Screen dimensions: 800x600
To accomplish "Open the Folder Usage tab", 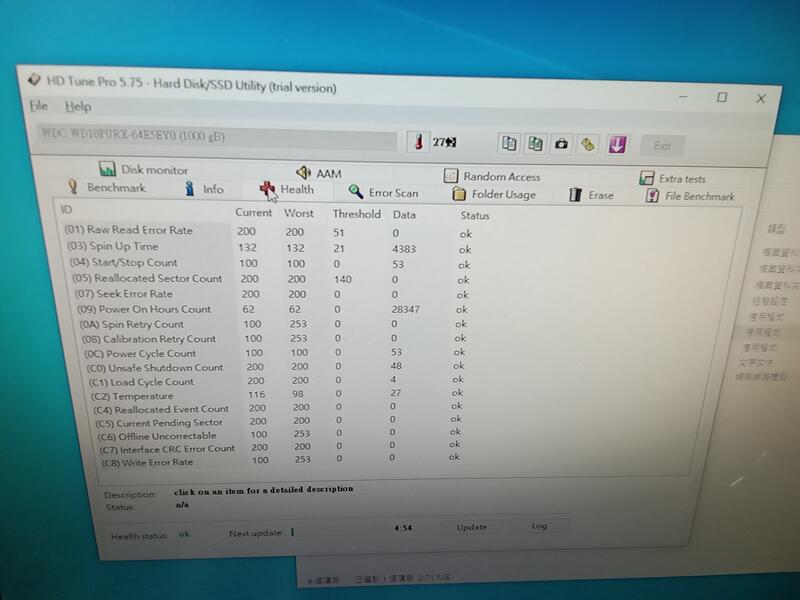I will [494, 194].
